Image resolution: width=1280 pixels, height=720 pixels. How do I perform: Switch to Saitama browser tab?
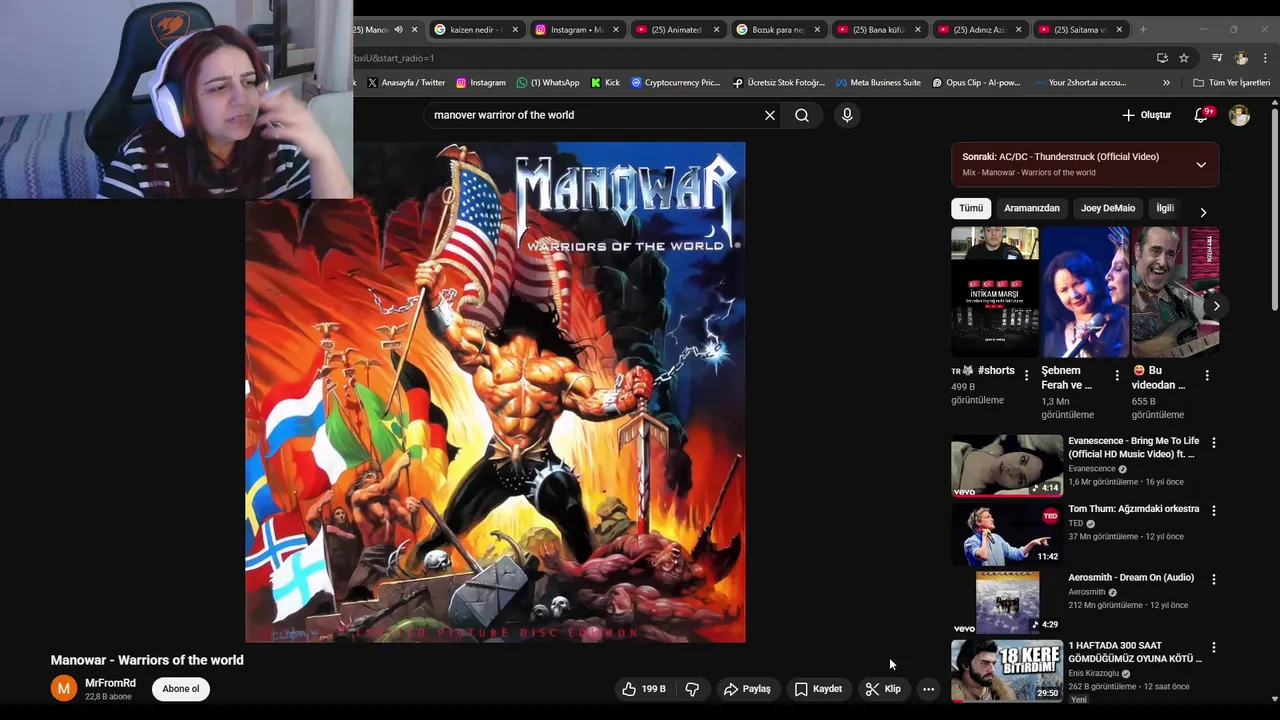[1080, 30]
